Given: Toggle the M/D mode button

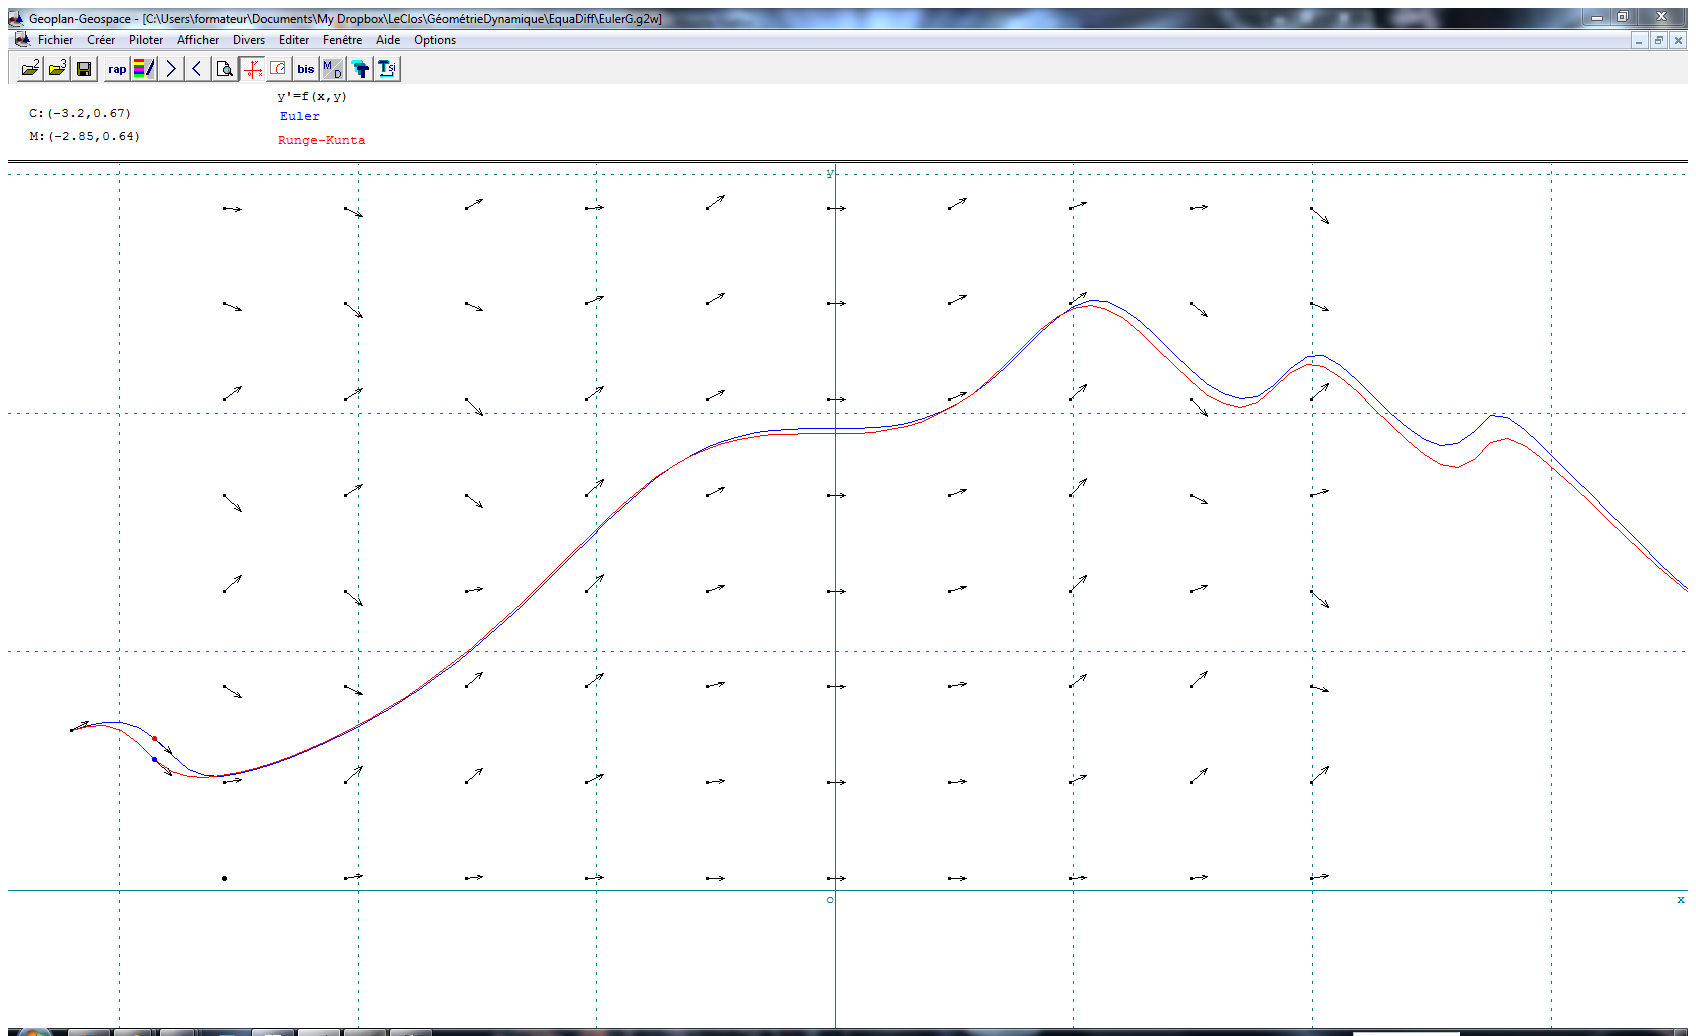Looking at the screenshot, I should point(332,69).
